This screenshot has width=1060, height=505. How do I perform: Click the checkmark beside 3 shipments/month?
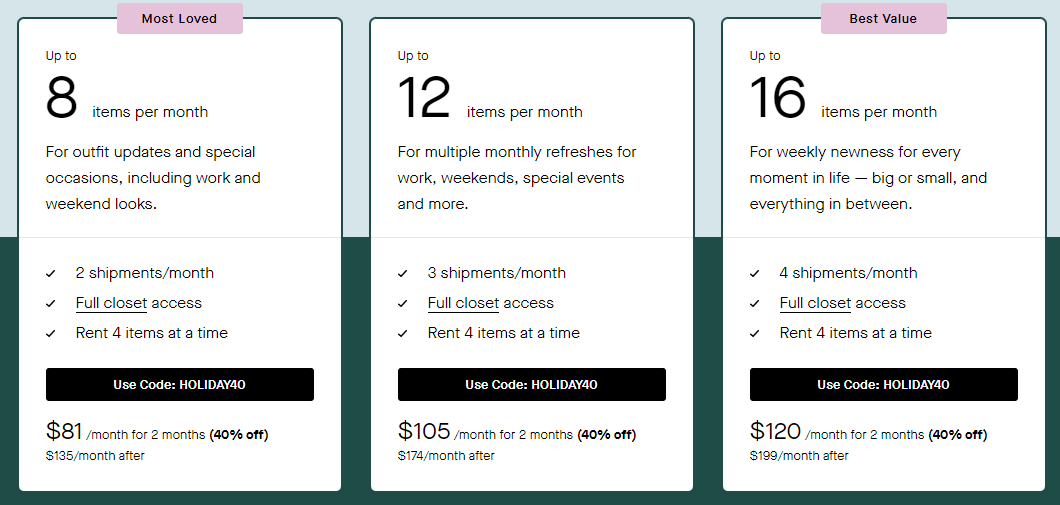(403, 274)
